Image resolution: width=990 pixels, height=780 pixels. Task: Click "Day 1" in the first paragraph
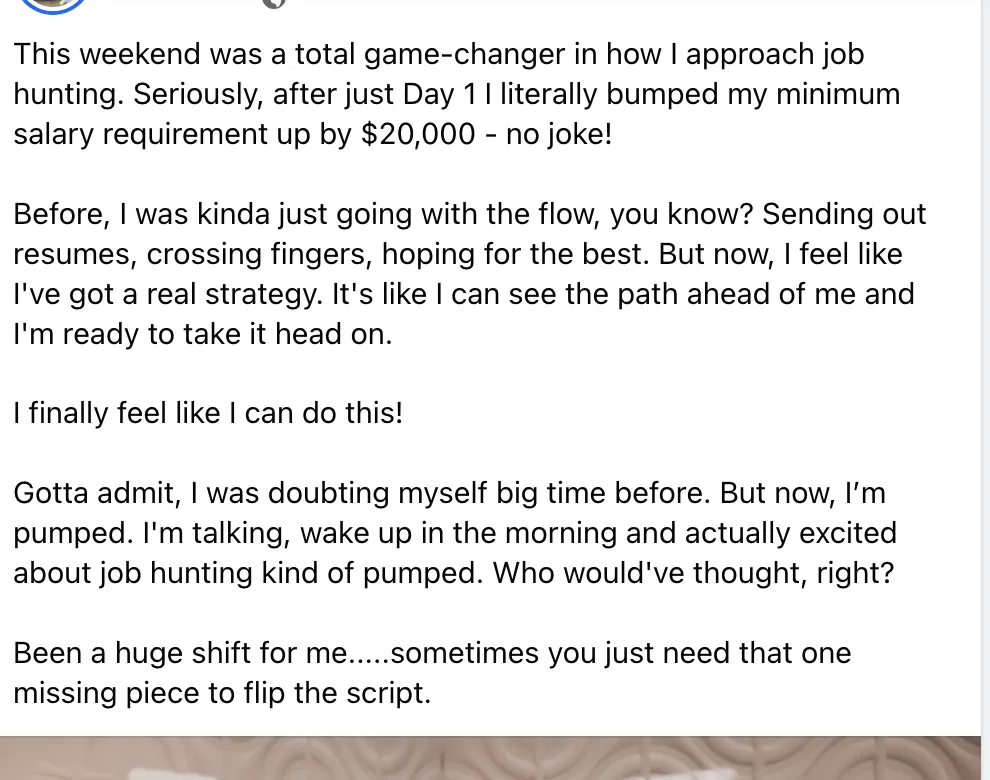click(x=439, y=94)
